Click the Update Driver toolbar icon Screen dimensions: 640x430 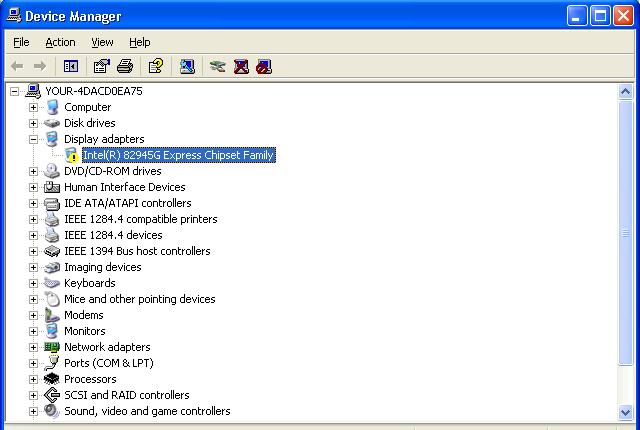click(x=218, y=66)
